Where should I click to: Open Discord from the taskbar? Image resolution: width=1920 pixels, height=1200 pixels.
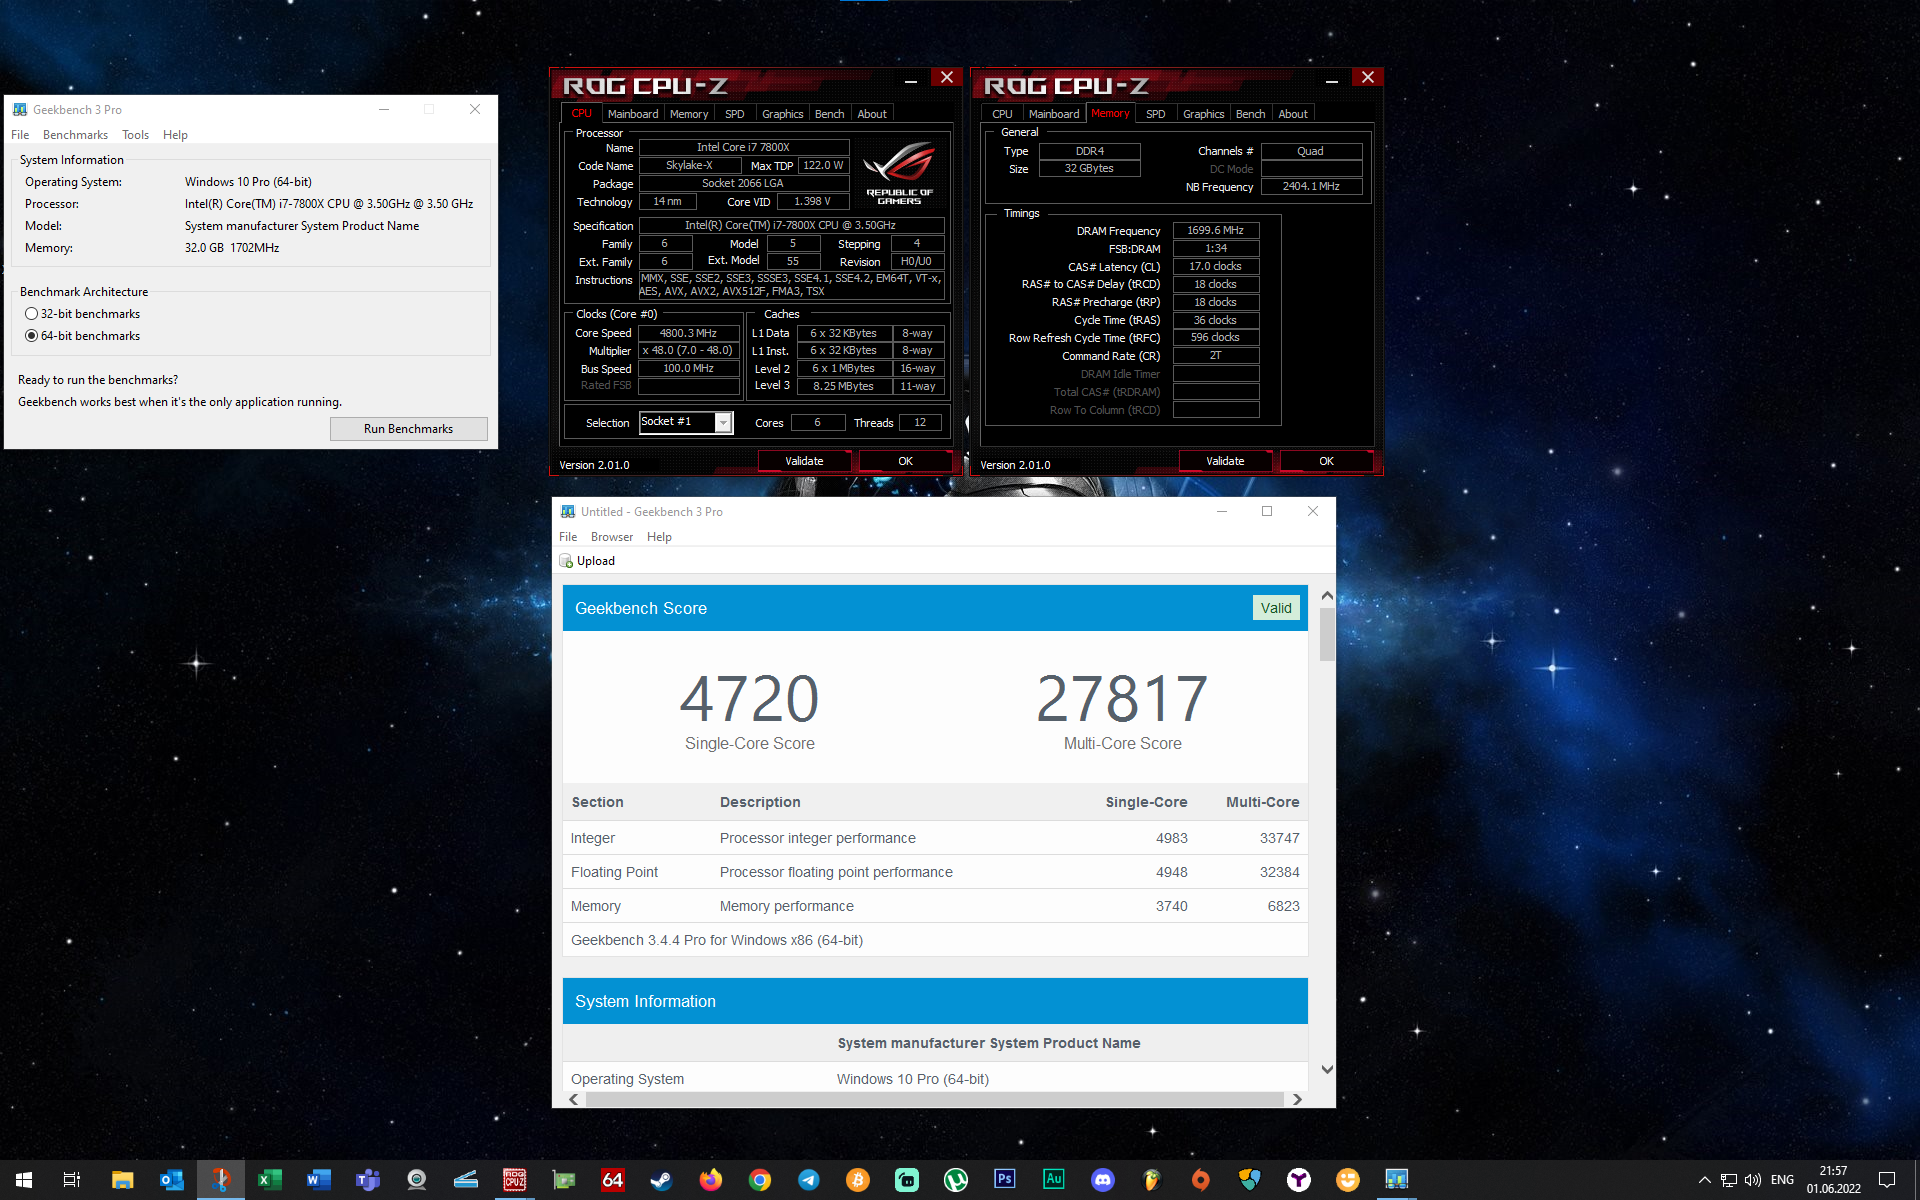[x=1102, y=1180]
